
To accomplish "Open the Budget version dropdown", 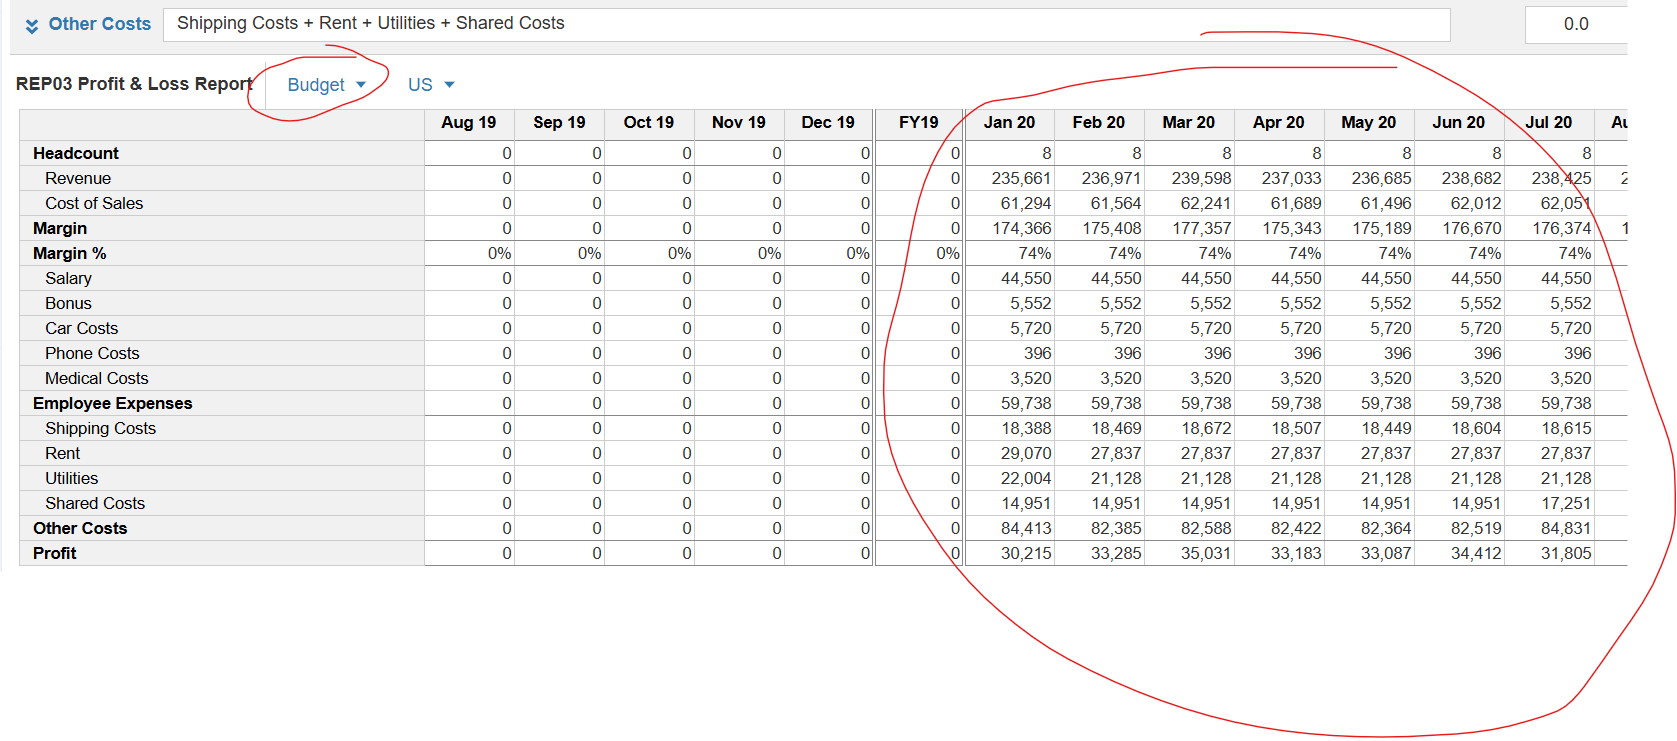I will (x=326, y=85).
